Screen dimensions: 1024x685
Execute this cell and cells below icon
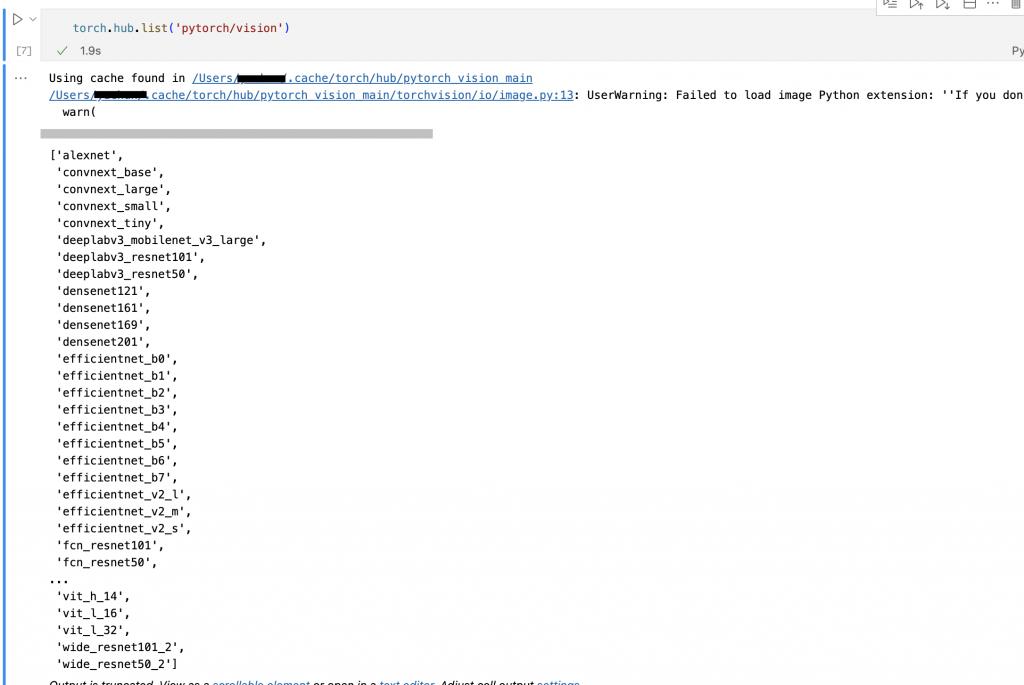[x=942, y=4]
